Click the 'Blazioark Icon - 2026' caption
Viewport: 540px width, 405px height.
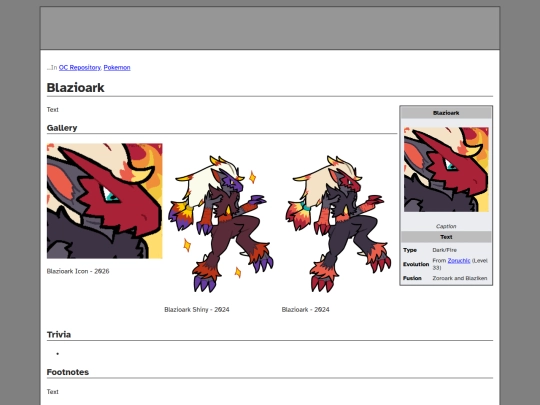click(x=78, y=271)
